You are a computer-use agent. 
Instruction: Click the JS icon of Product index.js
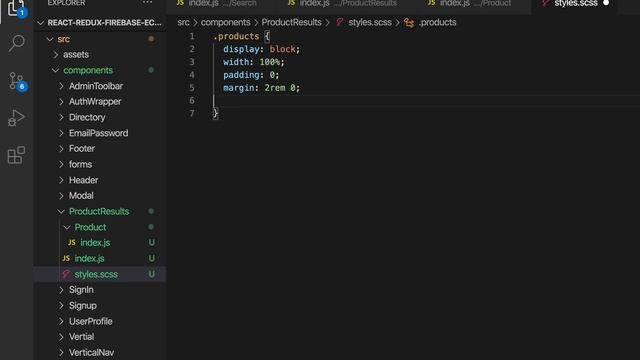click(72, 242)
